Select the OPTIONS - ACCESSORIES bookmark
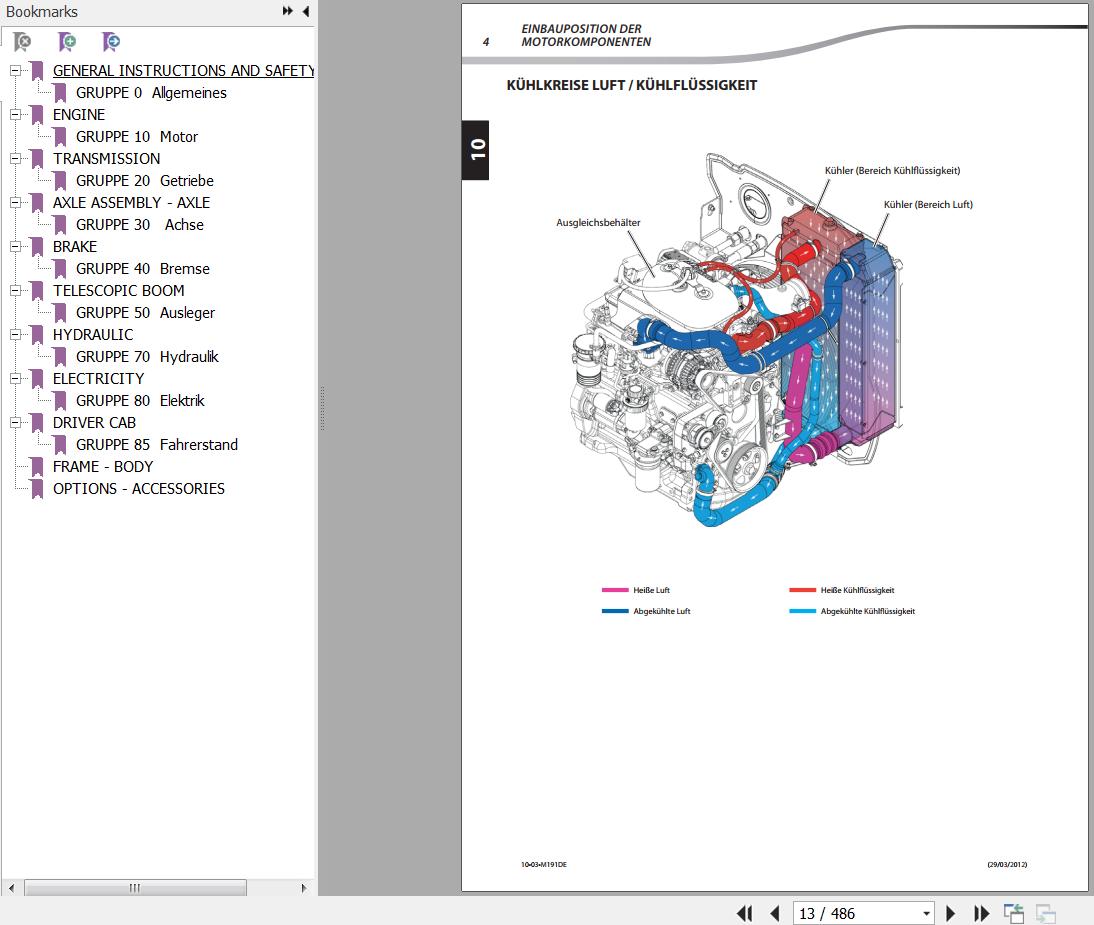1094x925 pixels. point(138,489)
